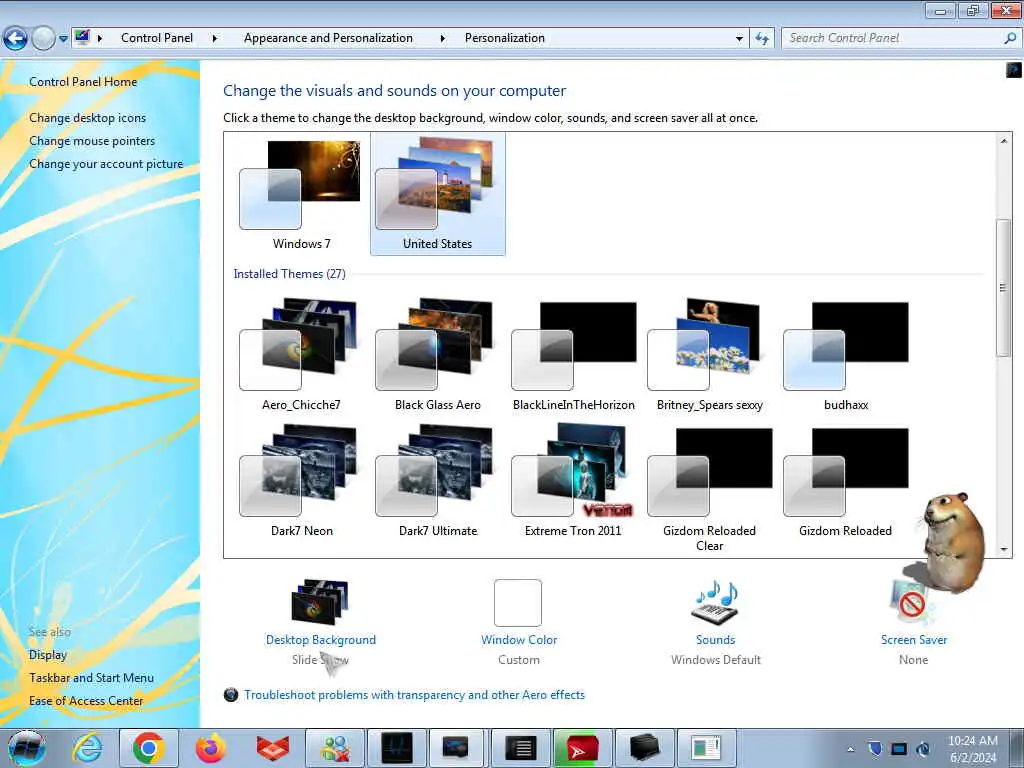Click the Personalization breadcrumb

[504, 38]
